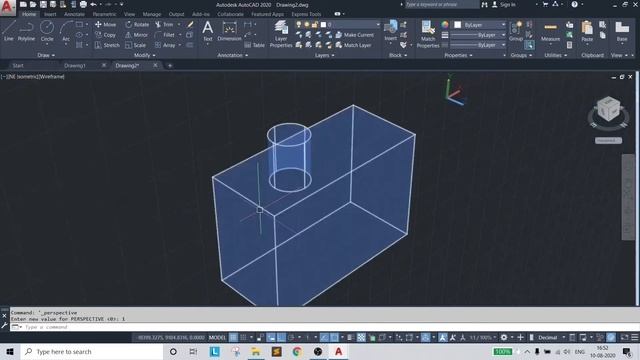Click the Trim tool
640x360 pixels.
click(164, 24)
